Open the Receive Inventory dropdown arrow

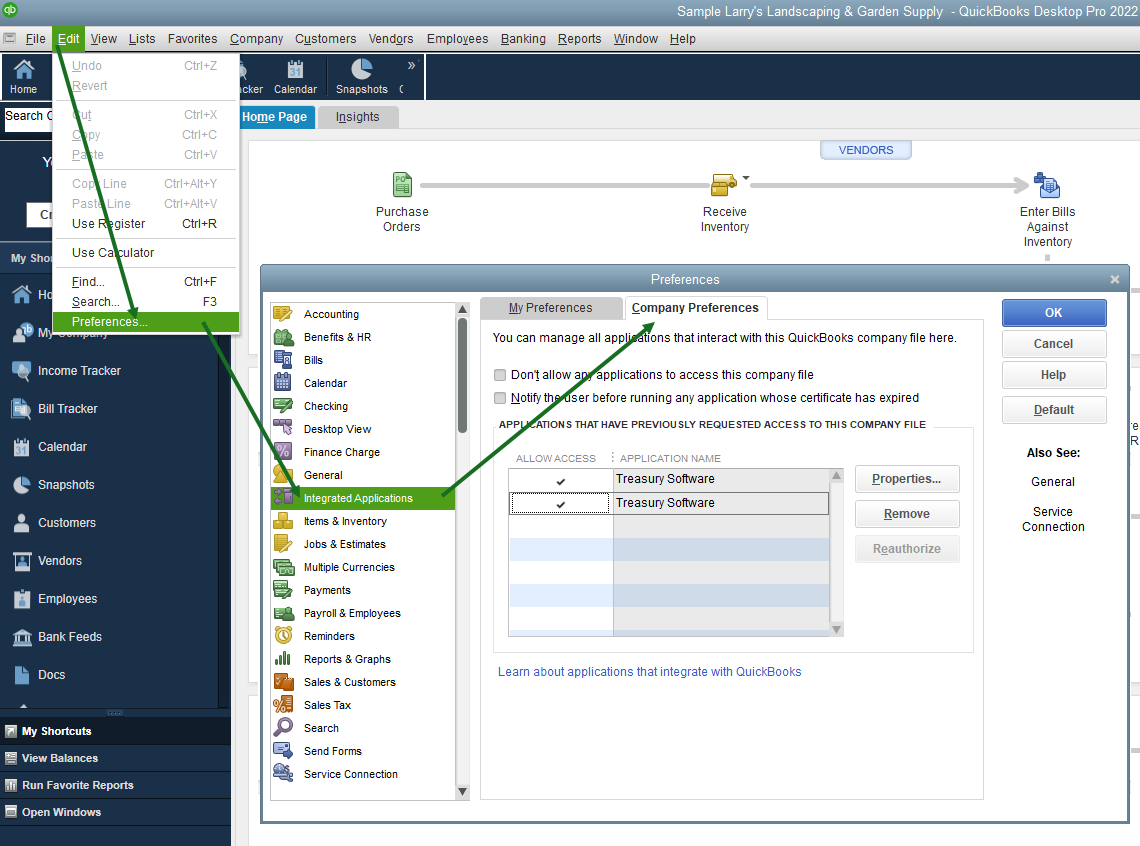coord(746,178)
